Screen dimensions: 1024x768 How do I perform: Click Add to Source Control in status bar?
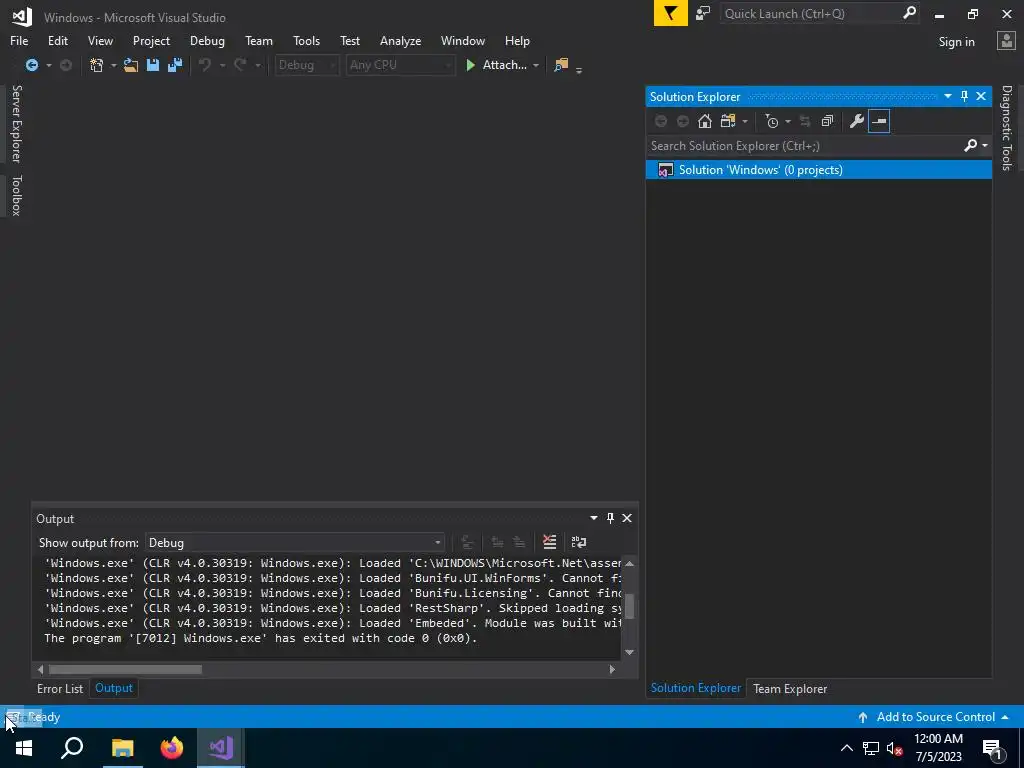(933, 717)
